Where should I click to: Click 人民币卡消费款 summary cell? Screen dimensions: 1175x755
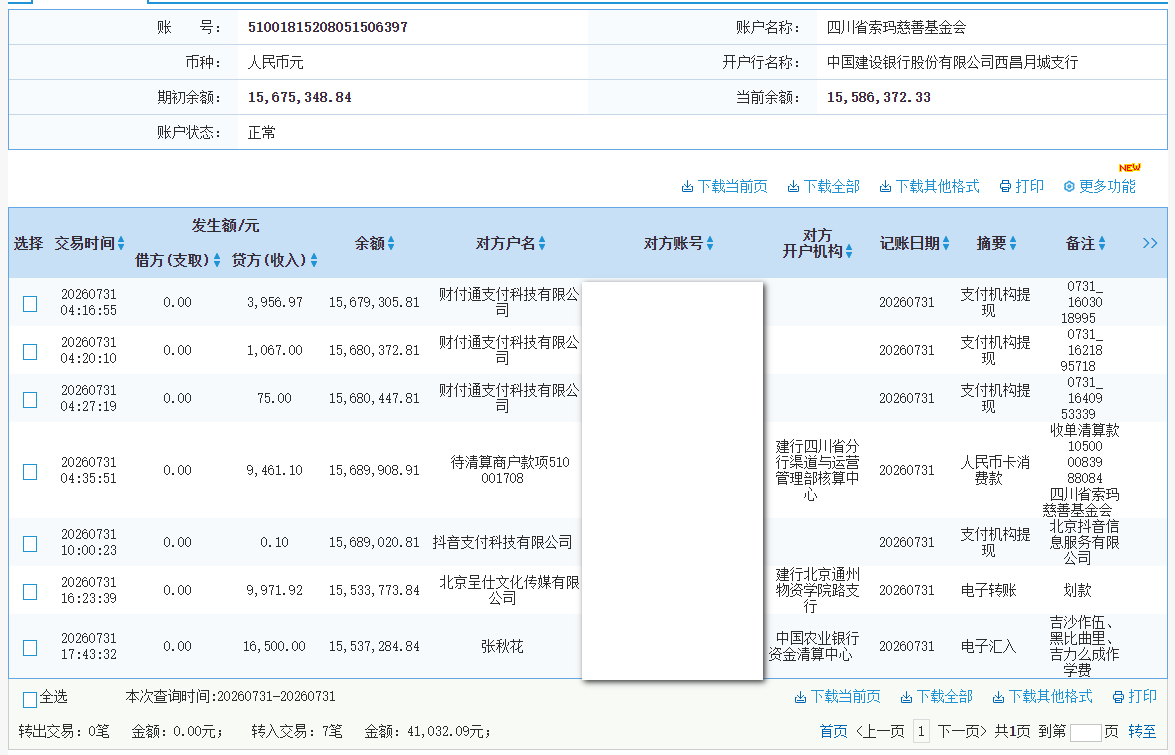click(995, 470)
